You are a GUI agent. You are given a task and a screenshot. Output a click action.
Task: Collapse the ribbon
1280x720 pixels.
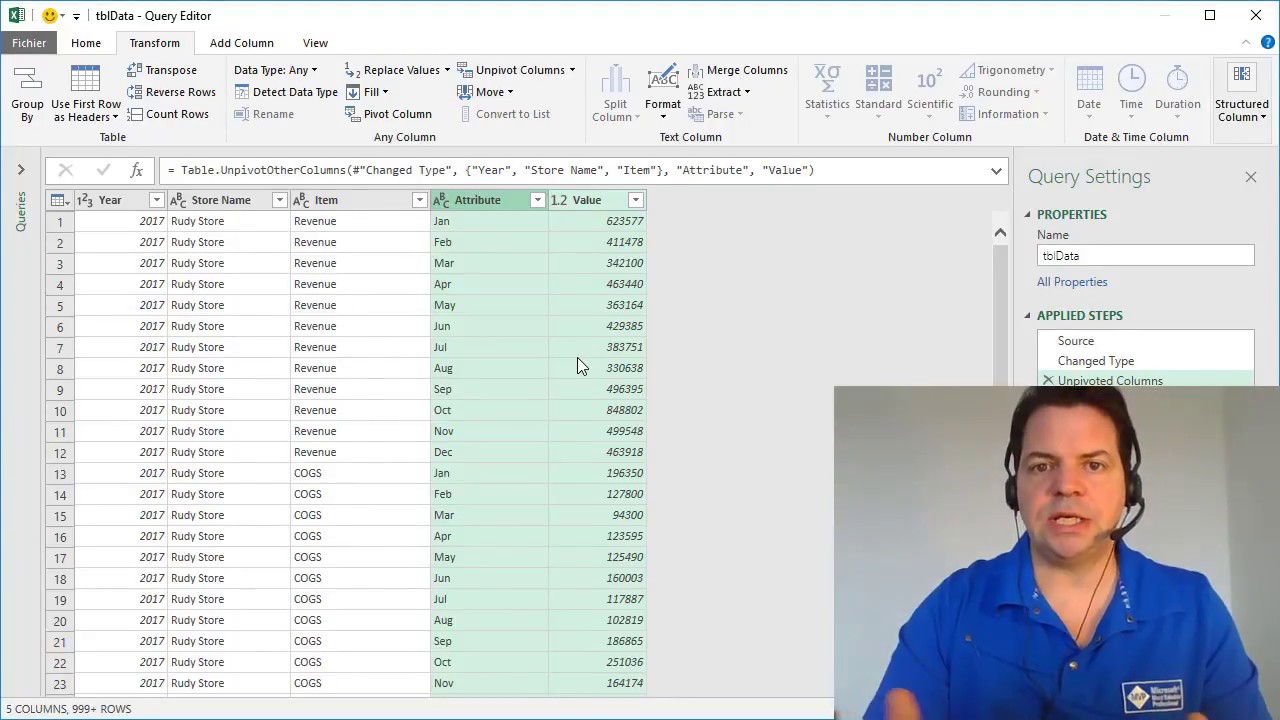click(x=1245, y=43)
